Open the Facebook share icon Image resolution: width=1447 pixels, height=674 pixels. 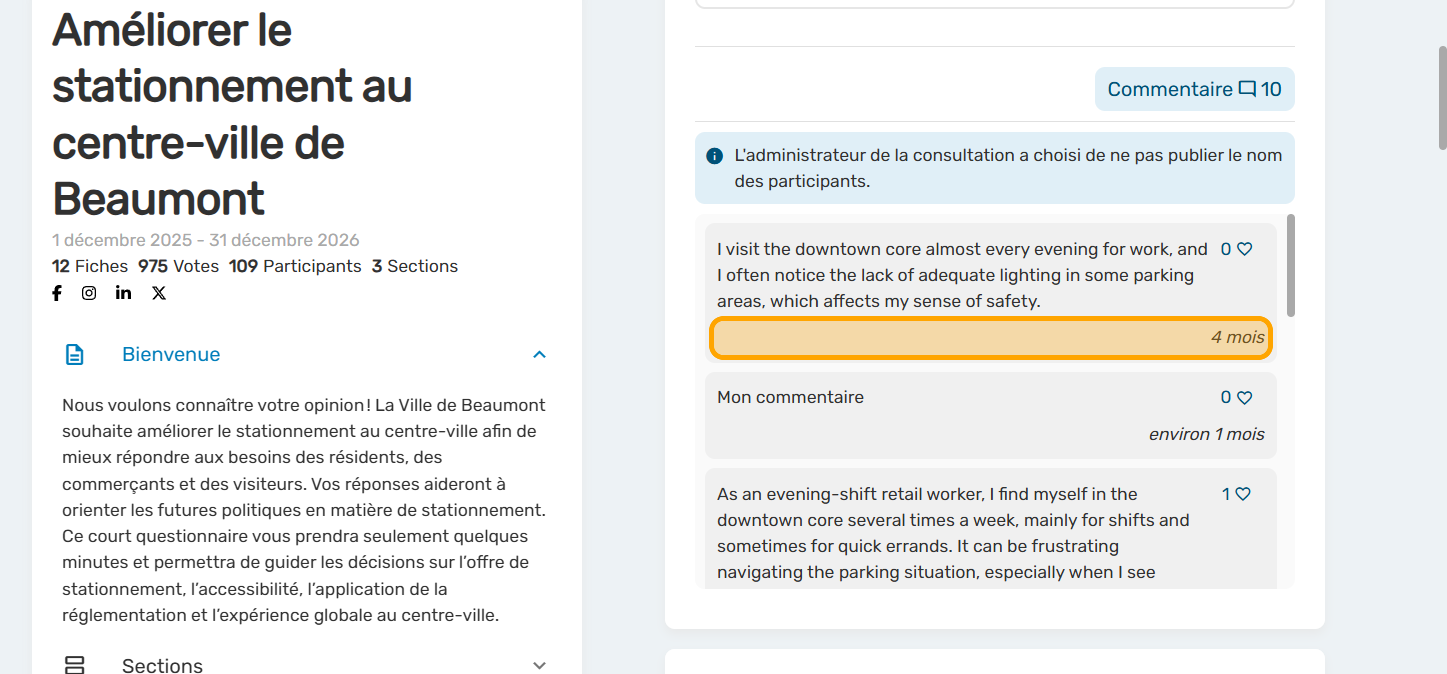click(x=57, y=293)
